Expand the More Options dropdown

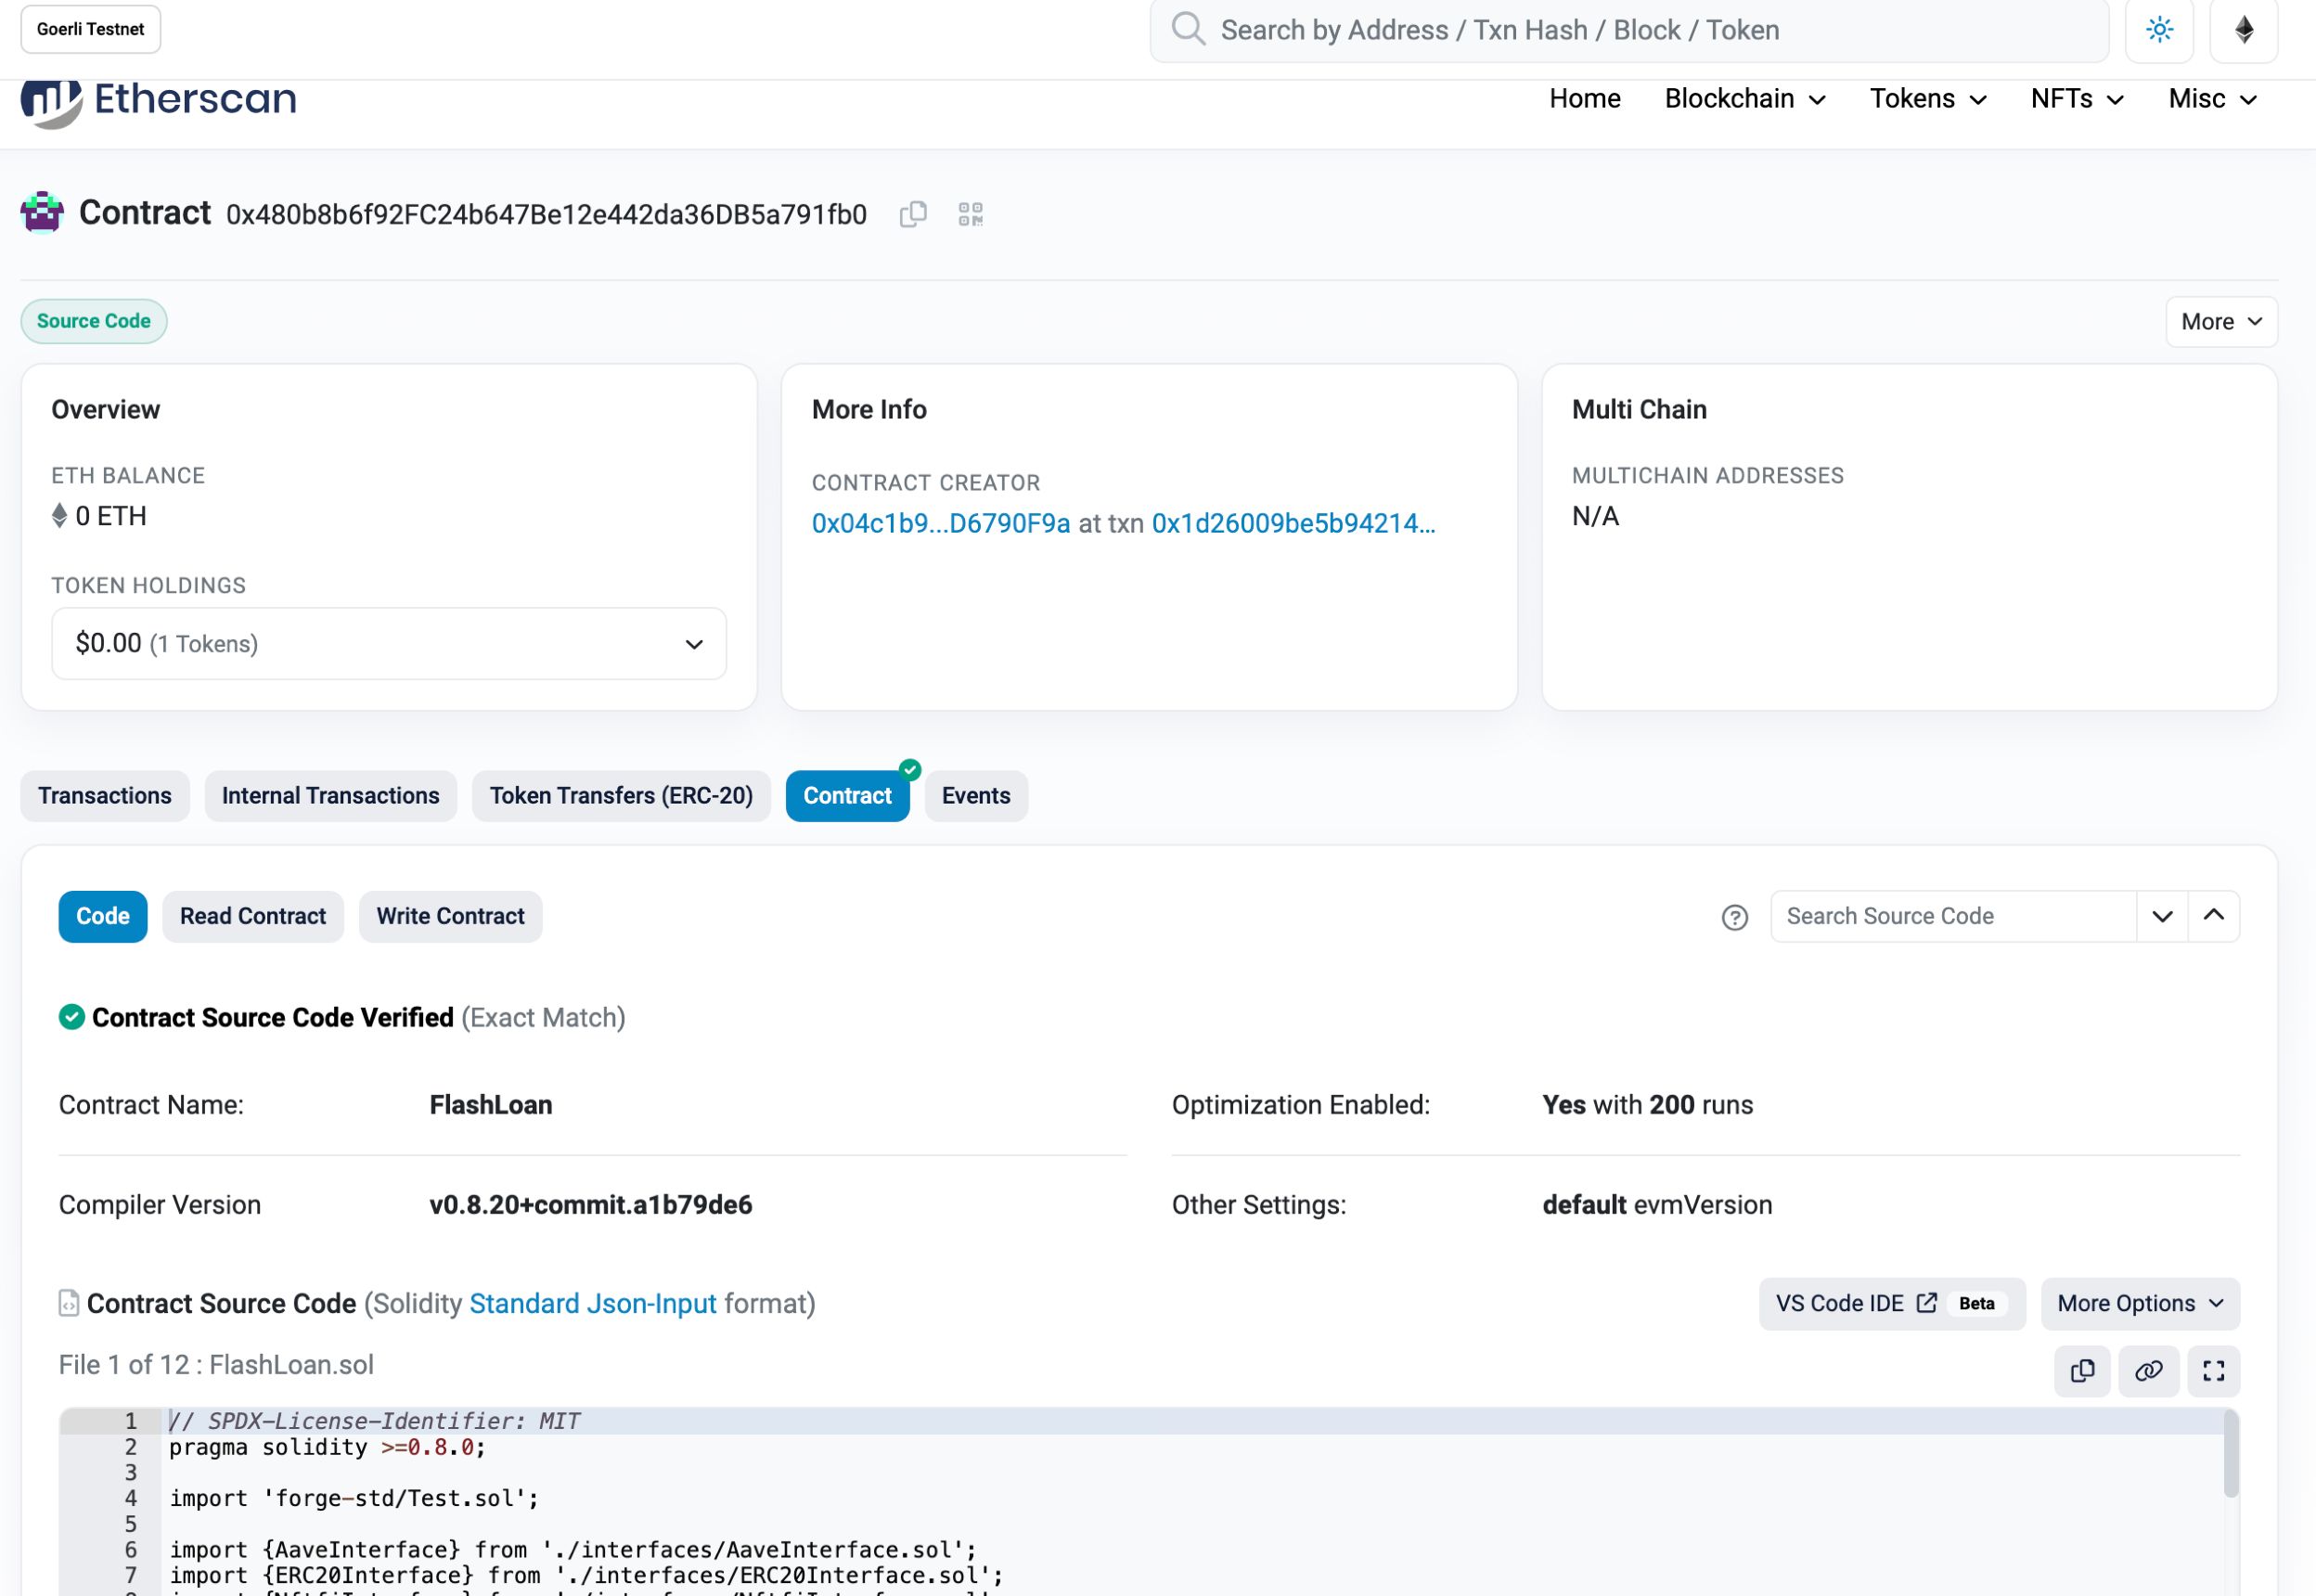(2140, 1304)
